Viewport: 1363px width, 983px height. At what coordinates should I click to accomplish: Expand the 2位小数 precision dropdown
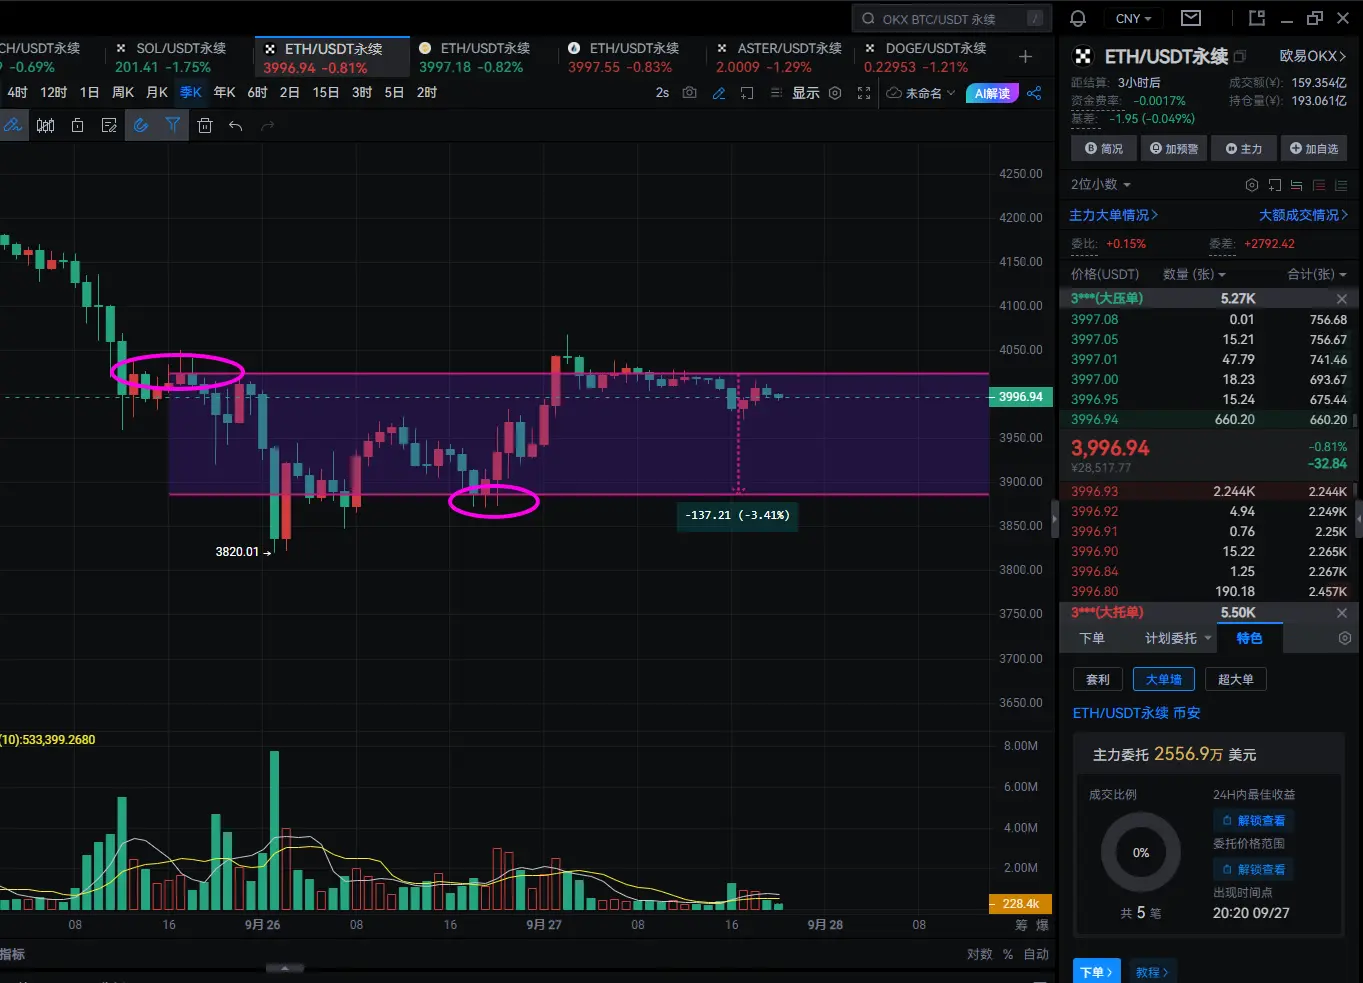click(1101, 185)
